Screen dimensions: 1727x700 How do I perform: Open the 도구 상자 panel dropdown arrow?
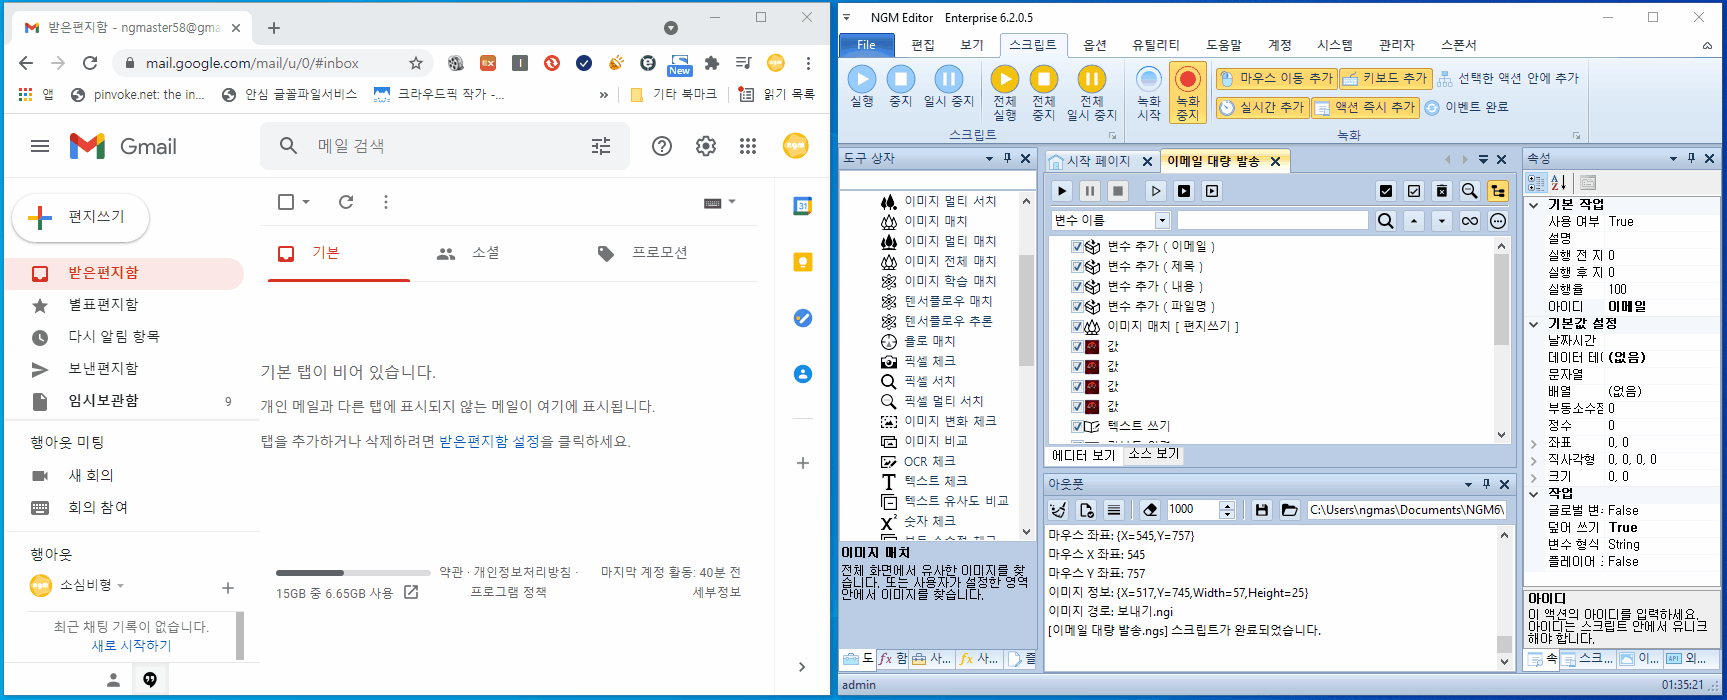990,159
